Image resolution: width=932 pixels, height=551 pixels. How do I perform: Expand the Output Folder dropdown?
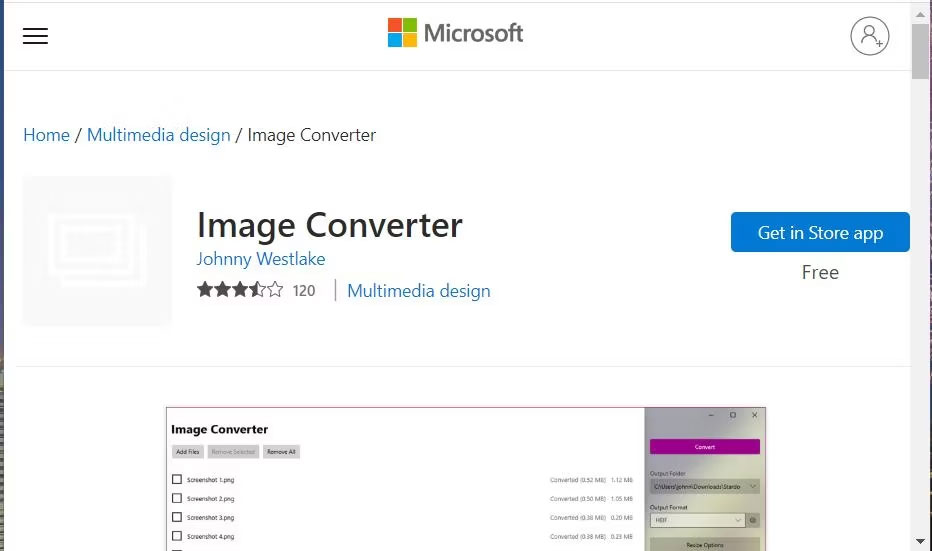(x=704, y=486)
